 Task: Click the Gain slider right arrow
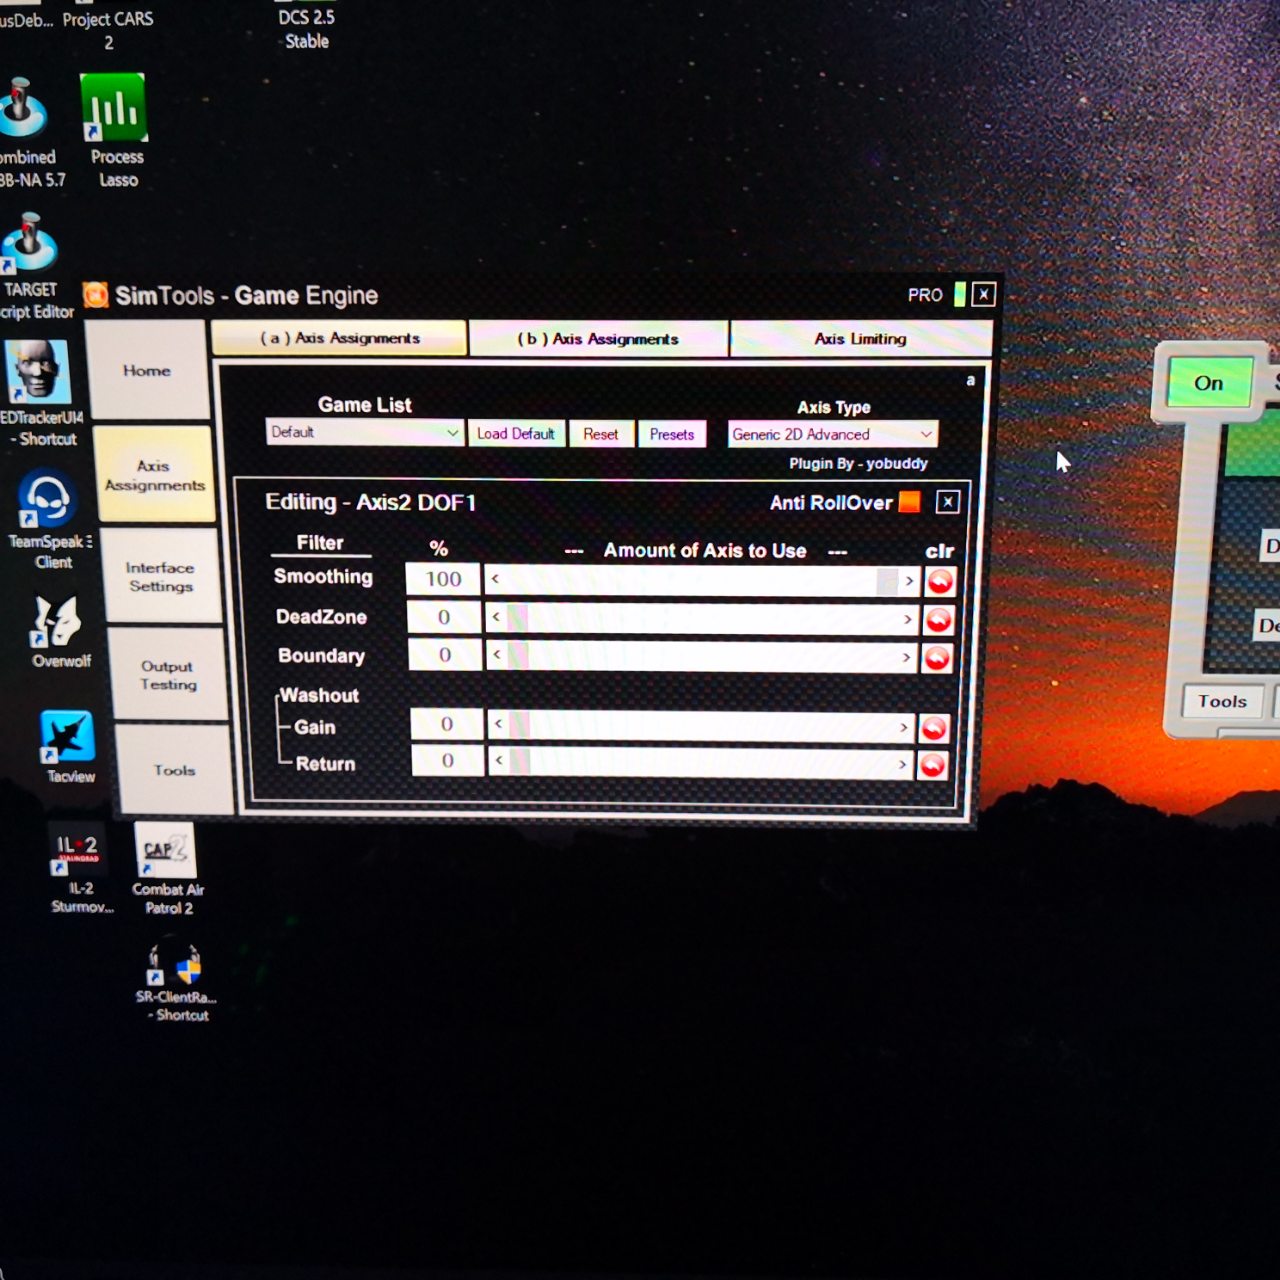tap(904, 727)
